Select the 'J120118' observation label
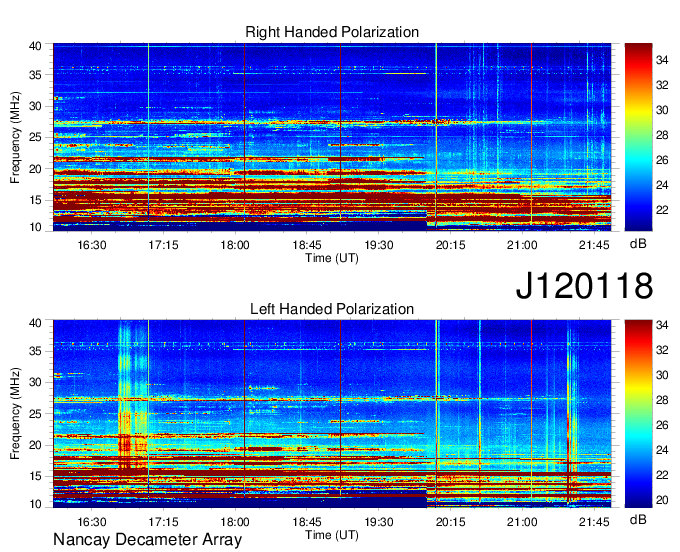The width and height of the screenshot is (680, 552). [584, 285]
